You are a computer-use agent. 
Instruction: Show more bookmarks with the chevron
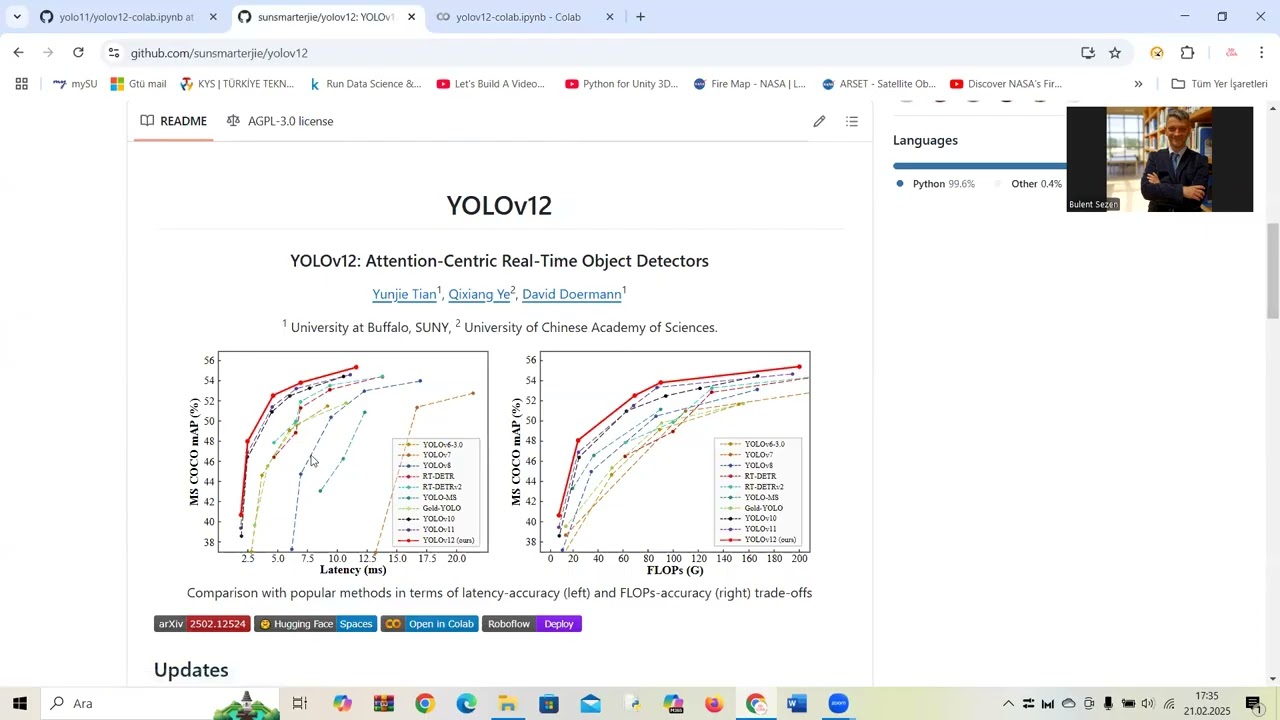coord(1138,84)
